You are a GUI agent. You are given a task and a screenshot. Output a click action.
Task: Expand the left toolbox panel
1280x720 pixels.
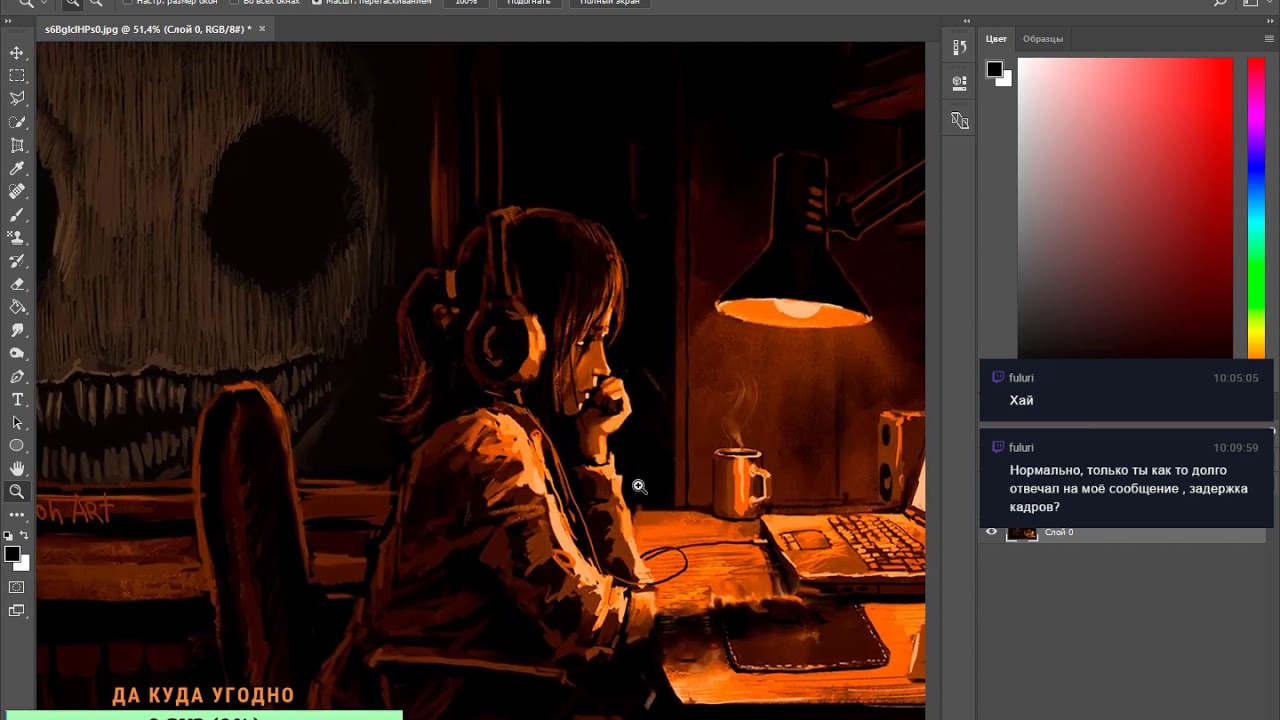[x=10, y=20]
